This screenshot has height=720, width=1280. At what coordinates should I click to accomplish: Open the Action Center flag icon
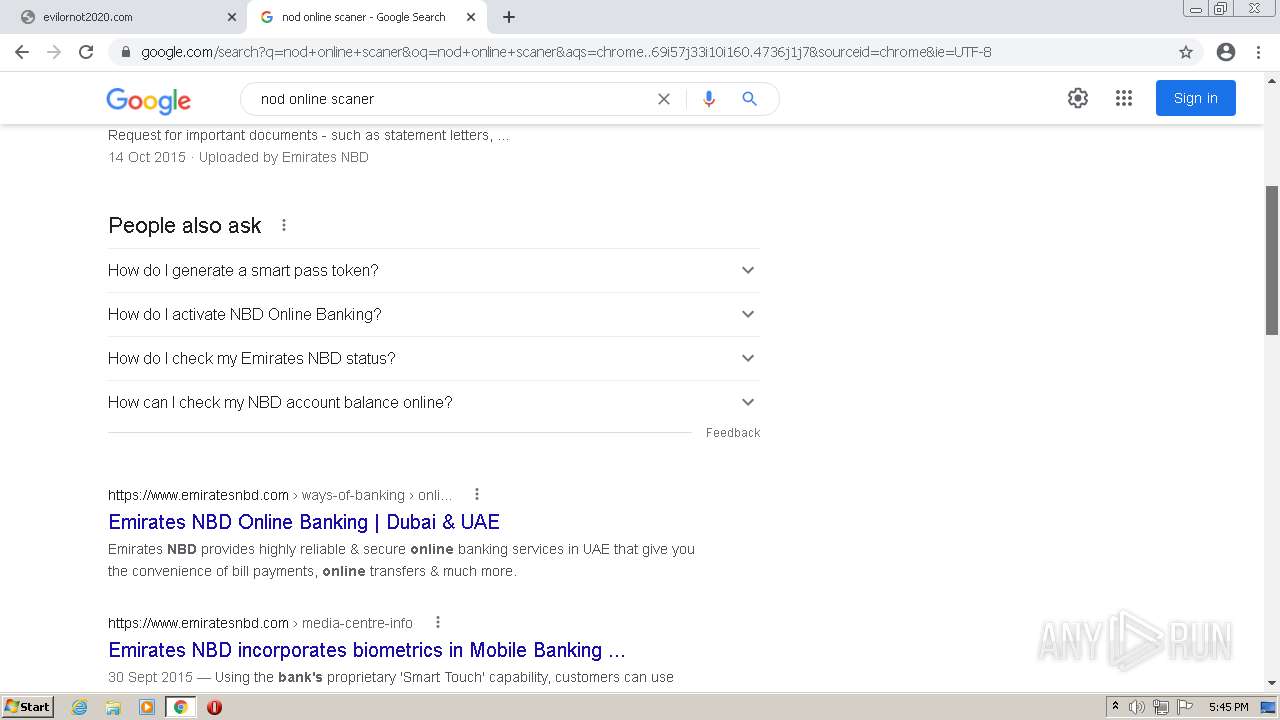(1185, 707)
